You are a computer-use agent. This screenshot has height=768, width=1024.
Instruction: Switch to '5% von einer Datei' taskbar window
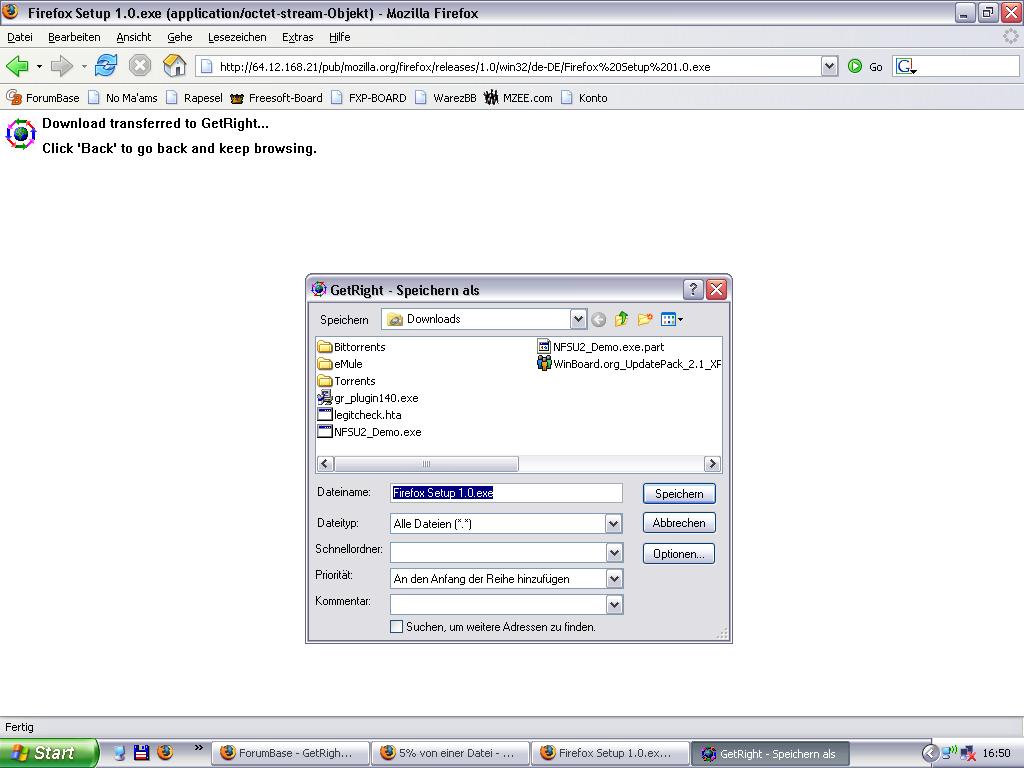click(451, 754)
